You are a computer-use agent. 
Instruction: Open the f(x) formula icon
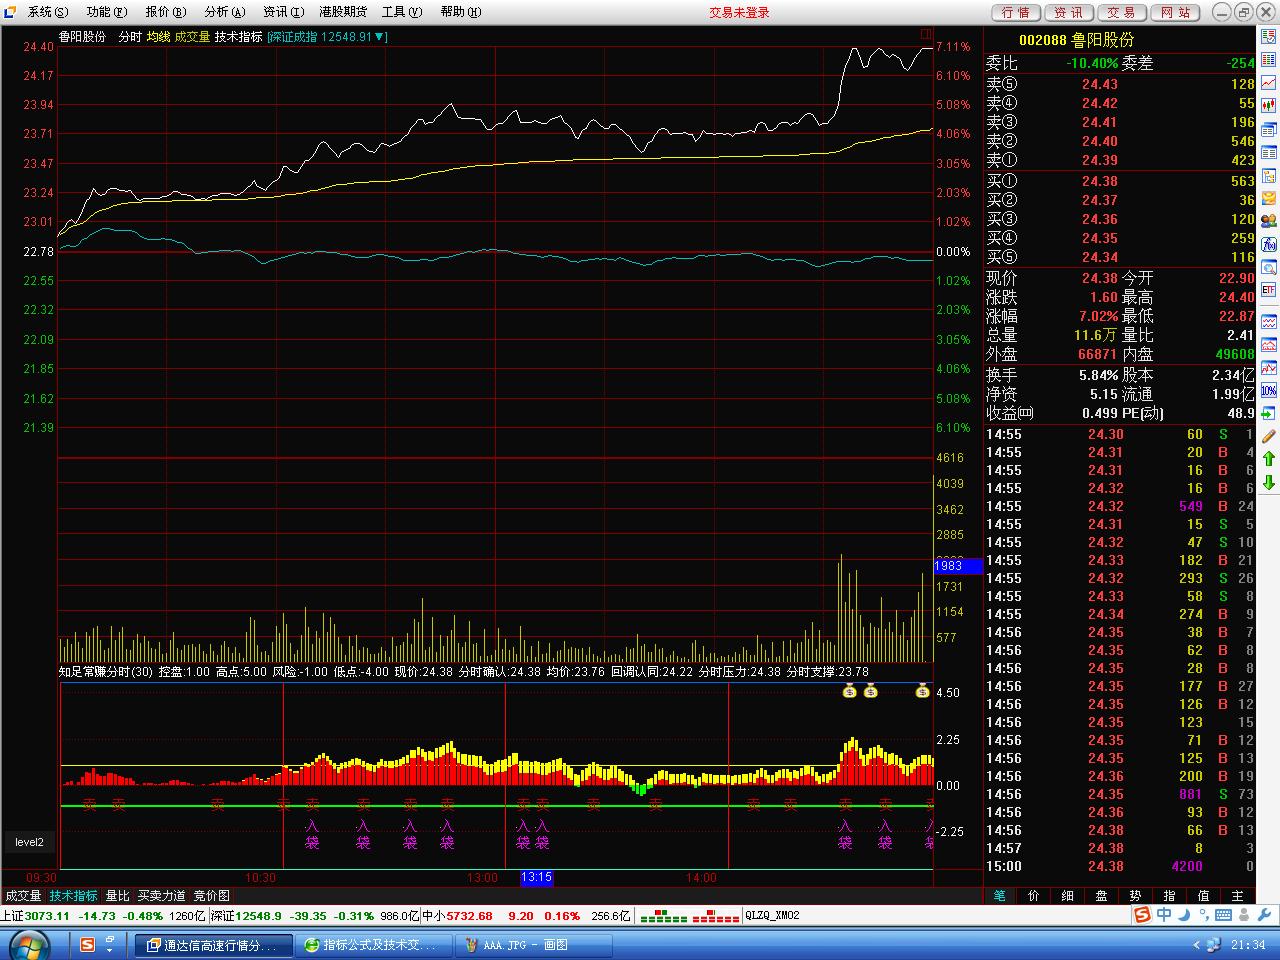click(x=1269, y=245)
